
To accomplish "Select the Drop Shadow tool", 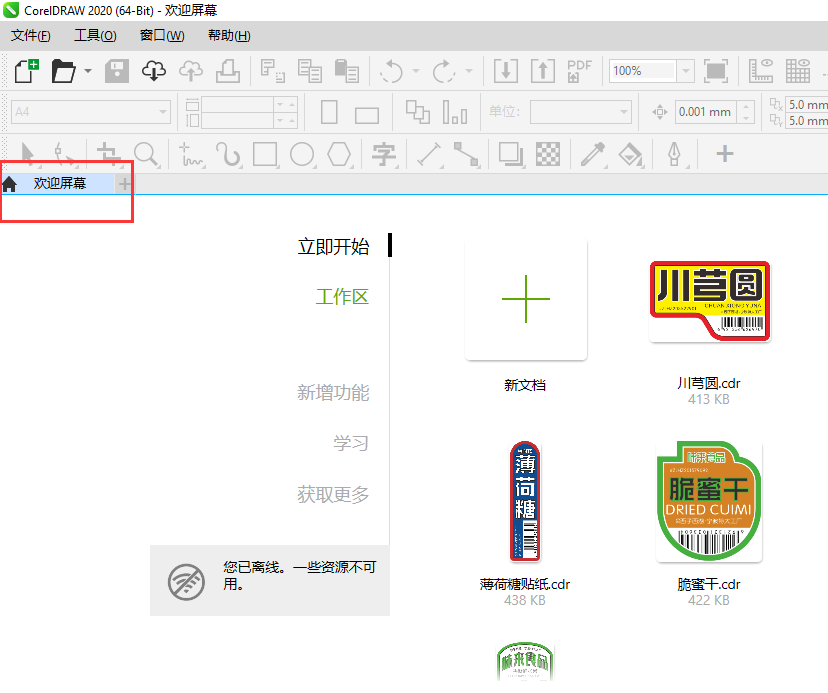I will (x=511, y=154).
